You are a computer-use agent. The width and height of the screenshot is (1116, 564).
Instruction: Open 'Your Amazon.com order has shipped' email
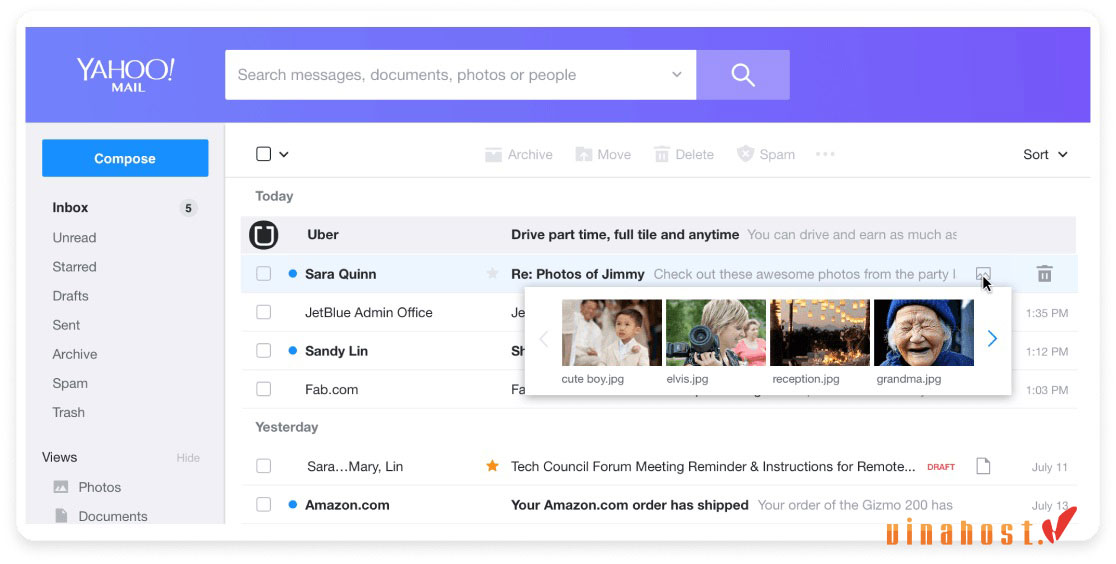(630, 505)
